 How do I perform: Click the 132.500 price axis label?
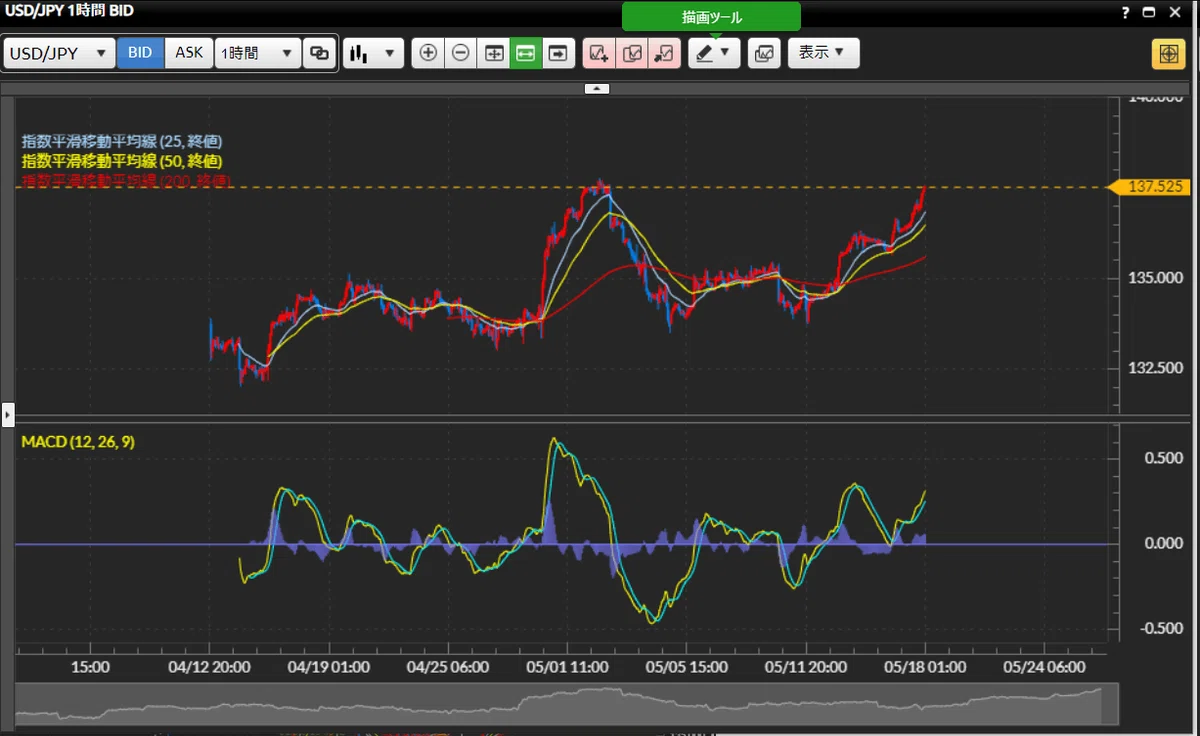point(1155,368)
